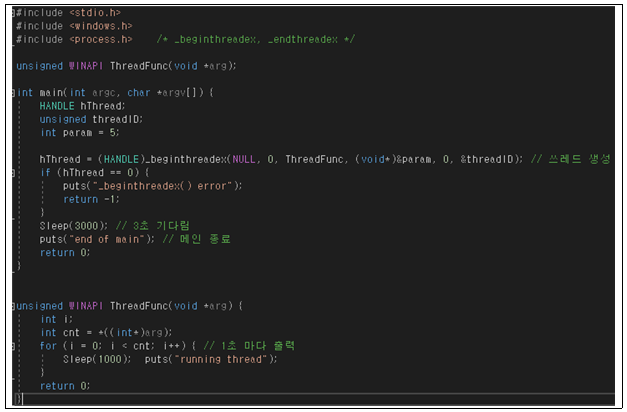Click the 'hThread == 0' condition
Image resolution: width=627 pixels, height=412 pixels.
tap(98, 173)
